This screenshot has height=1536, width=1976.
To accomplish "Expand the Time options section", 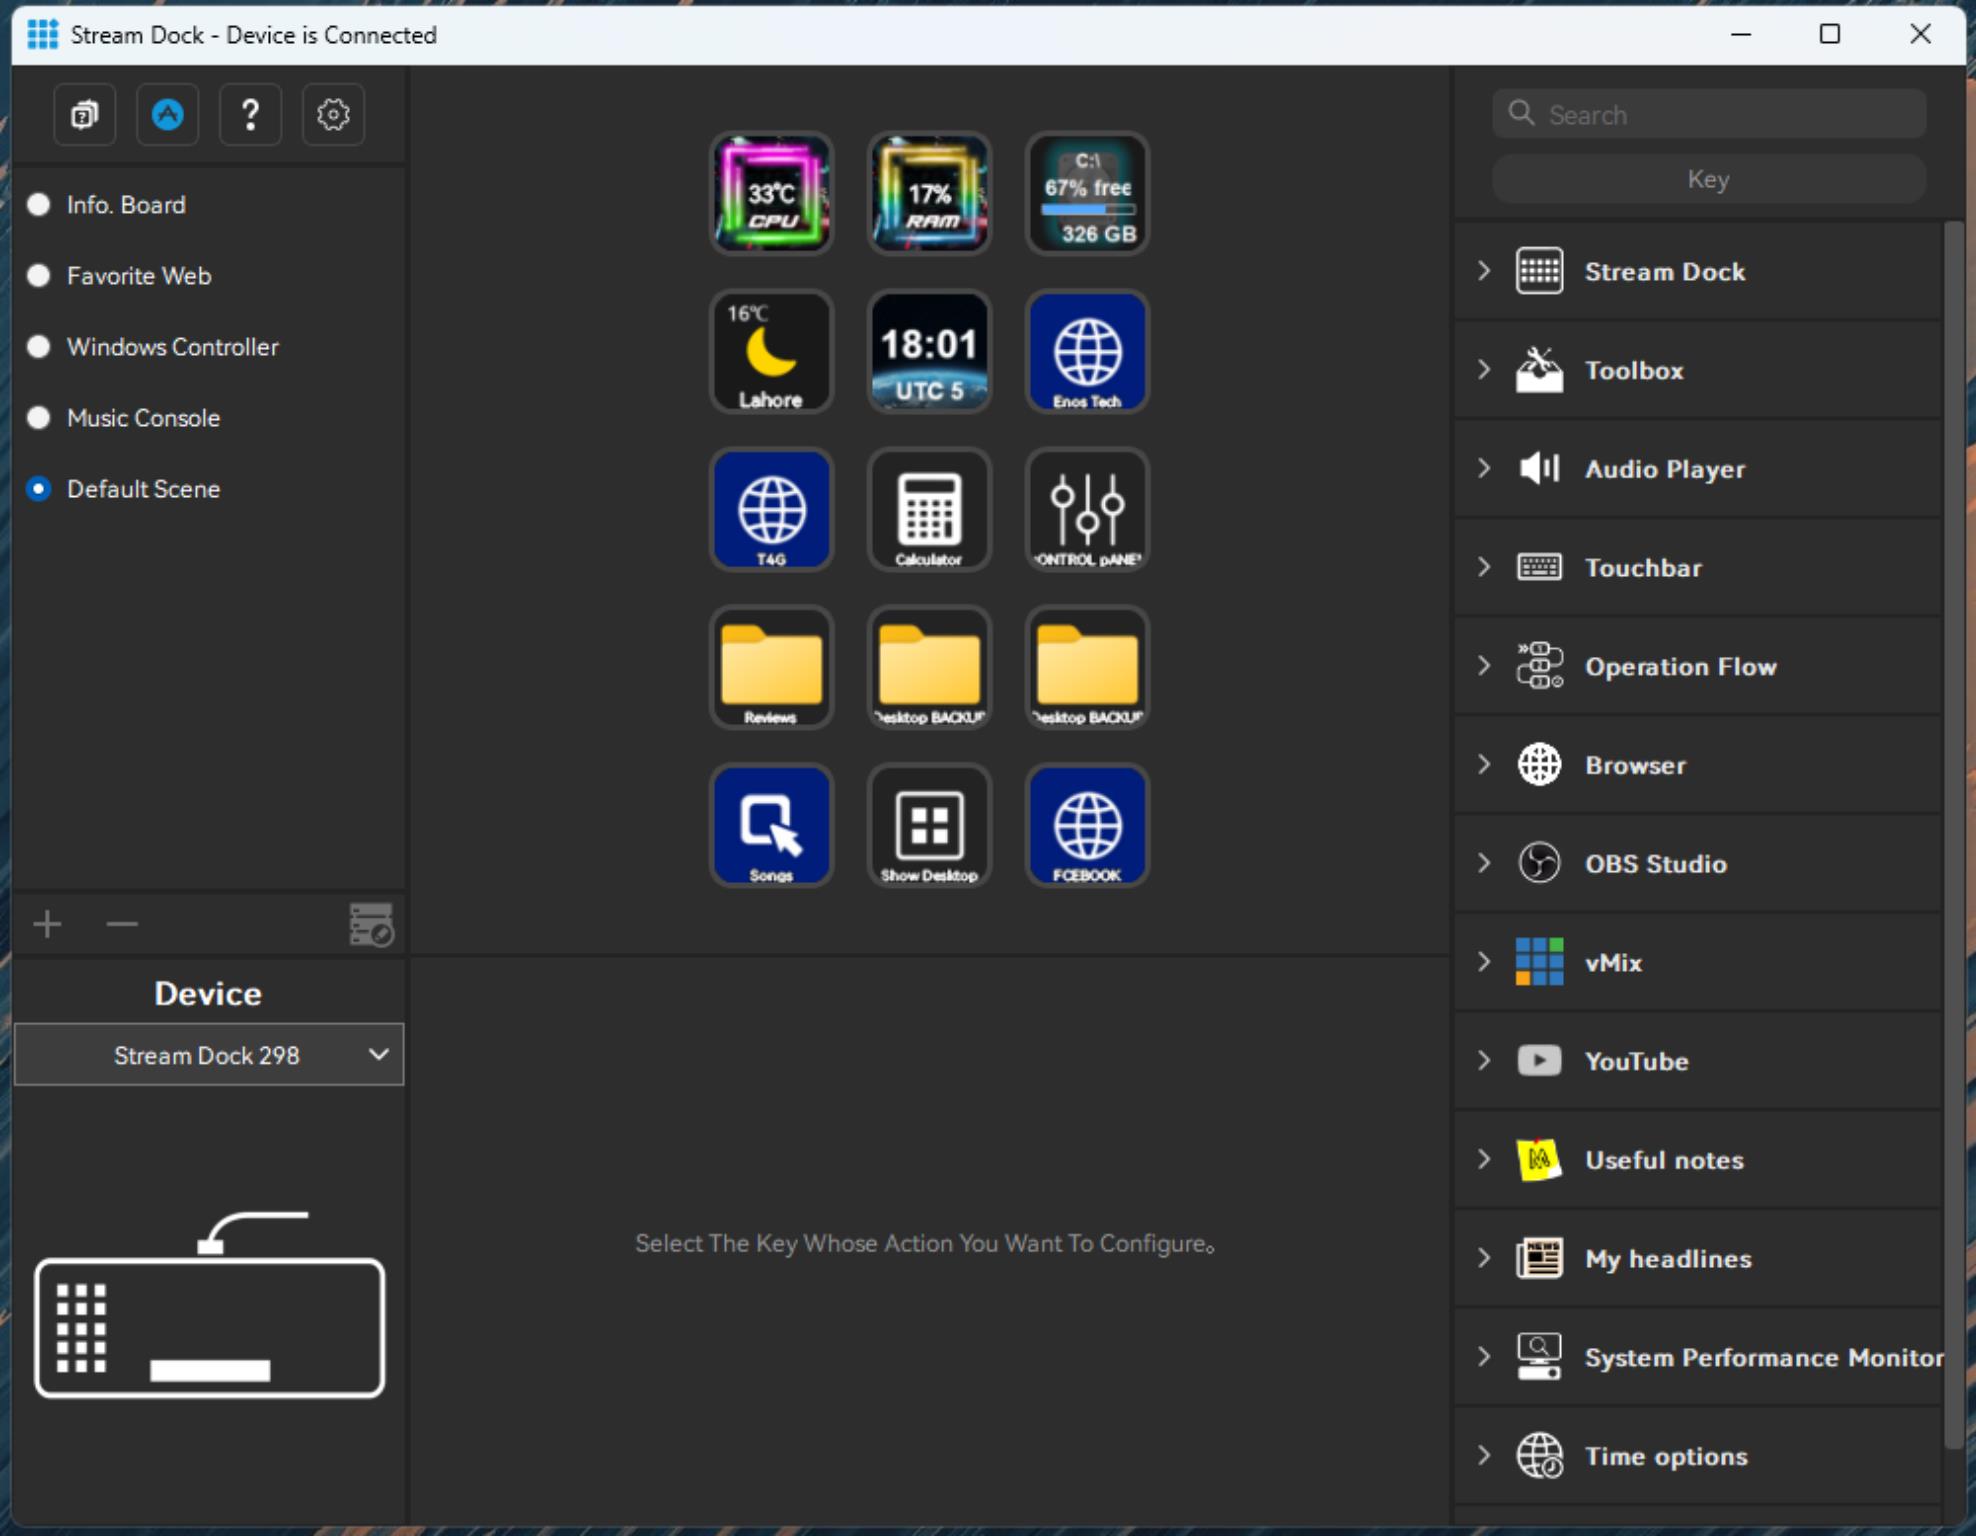I will pos(1480,1456).
